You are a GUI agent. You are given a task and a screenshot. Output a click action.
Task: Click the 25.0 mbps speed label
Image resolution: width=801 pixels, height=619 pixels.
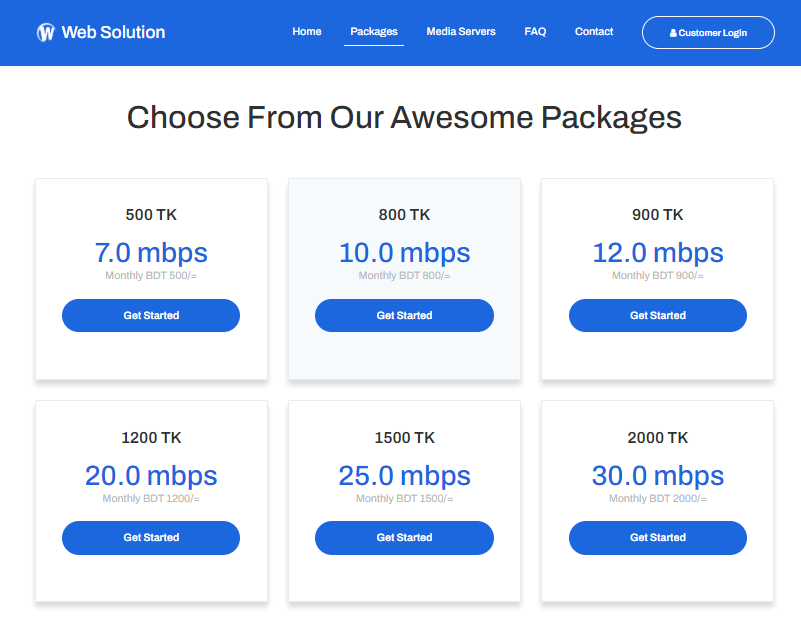click(404, 476)
